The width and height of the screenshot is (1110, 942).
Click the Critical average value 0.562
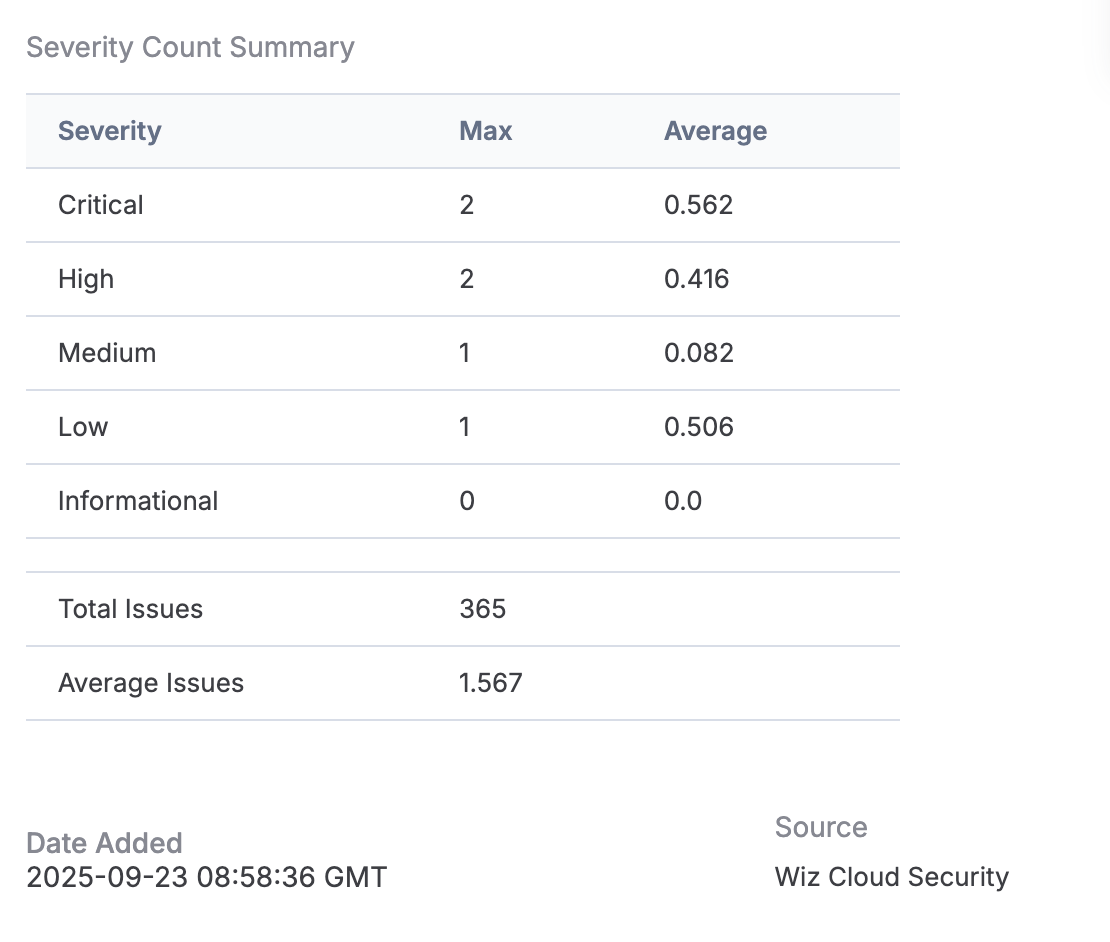pyautogui.click(x=698, y=205)
